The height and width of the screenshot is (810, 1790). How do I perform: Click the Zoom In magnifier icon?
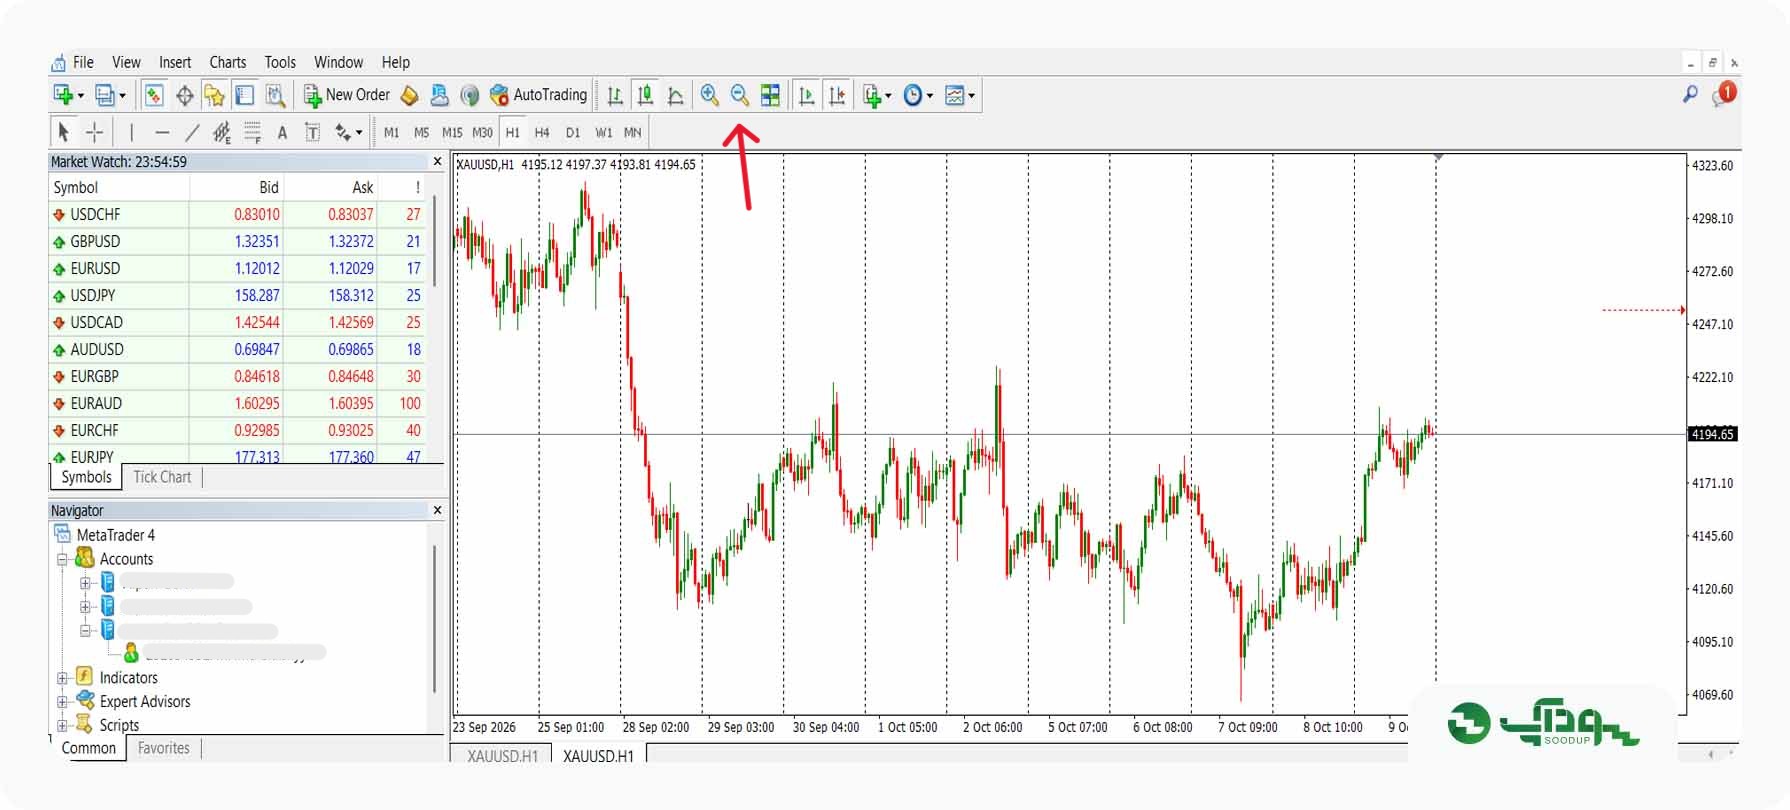click(709, 95)
